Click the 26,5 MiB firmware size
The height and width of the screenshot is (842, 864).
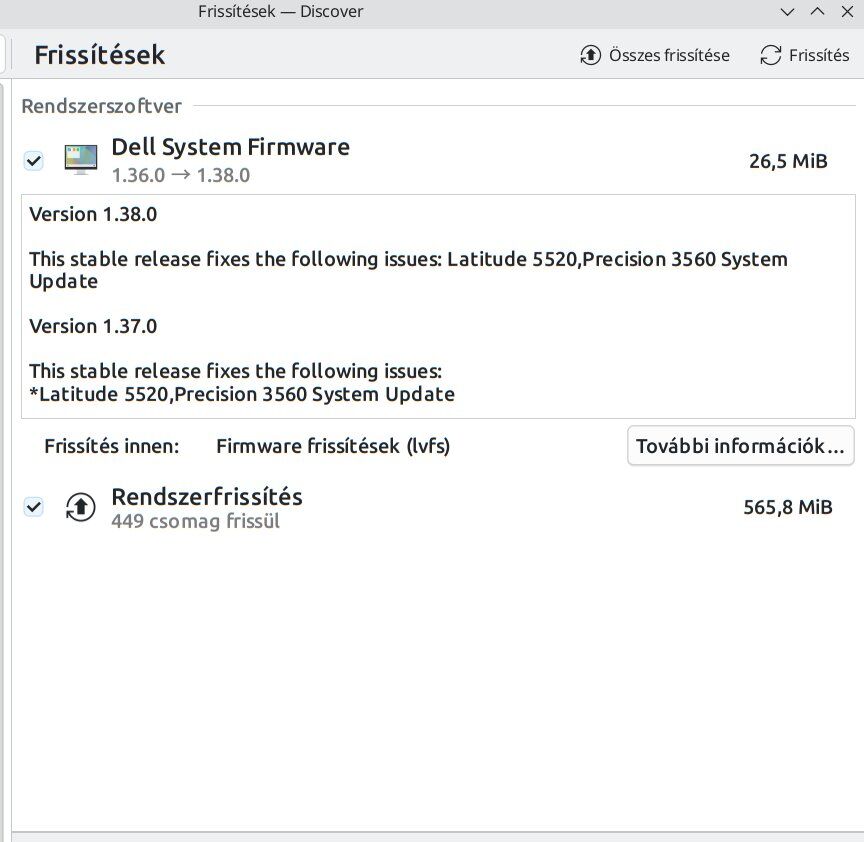click(788, 161)
